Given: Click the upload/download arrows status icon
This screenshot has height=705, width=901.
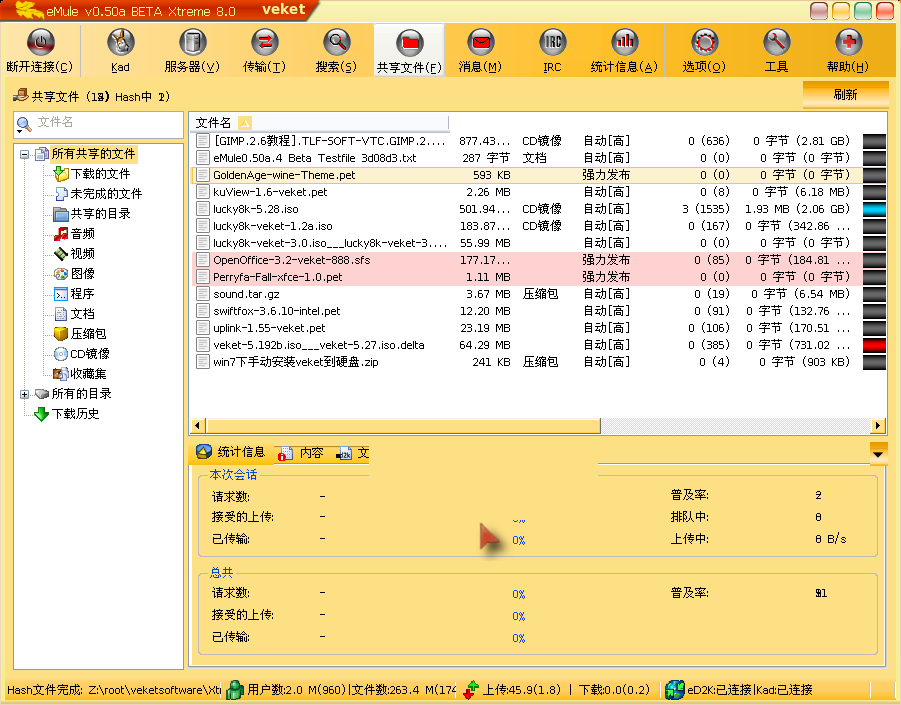Looking at the screenshot, I should coord(471,689).
